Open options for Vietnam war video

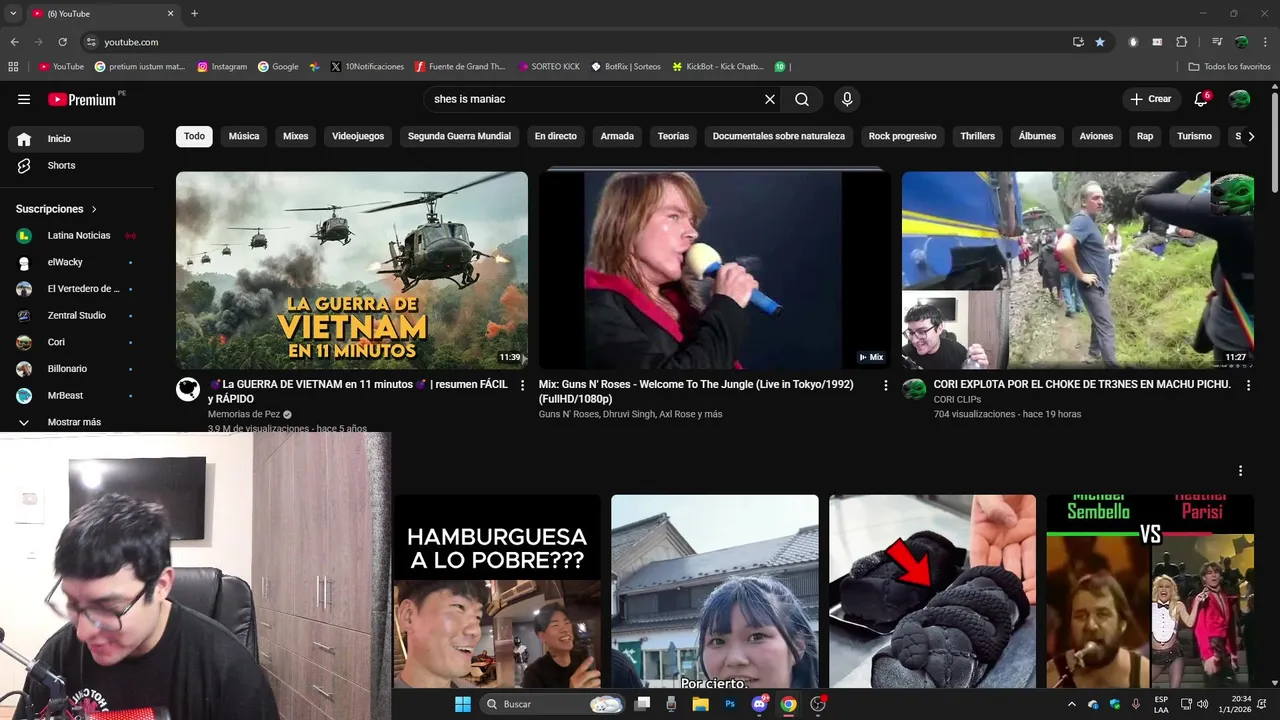pos(522,385)
